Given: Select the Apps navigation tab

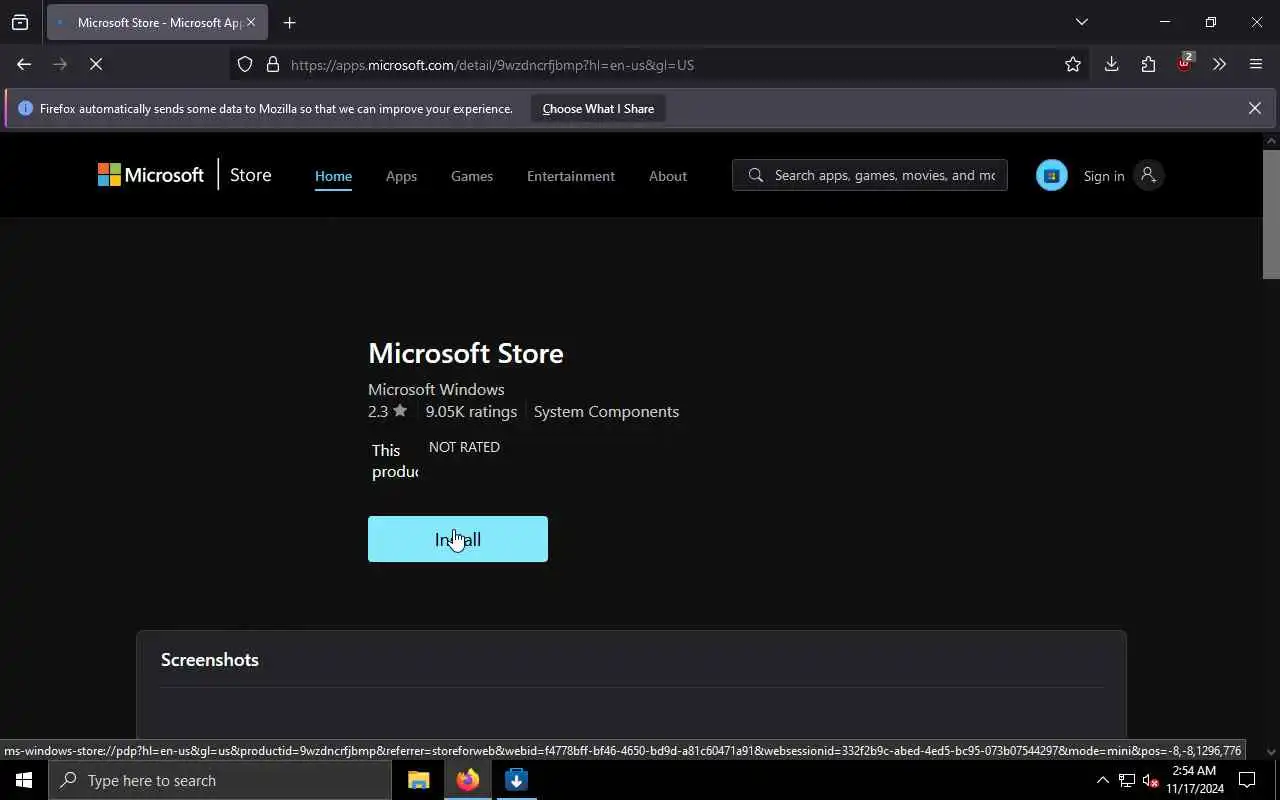Looking at the screenshot, I should pos(401,176).
